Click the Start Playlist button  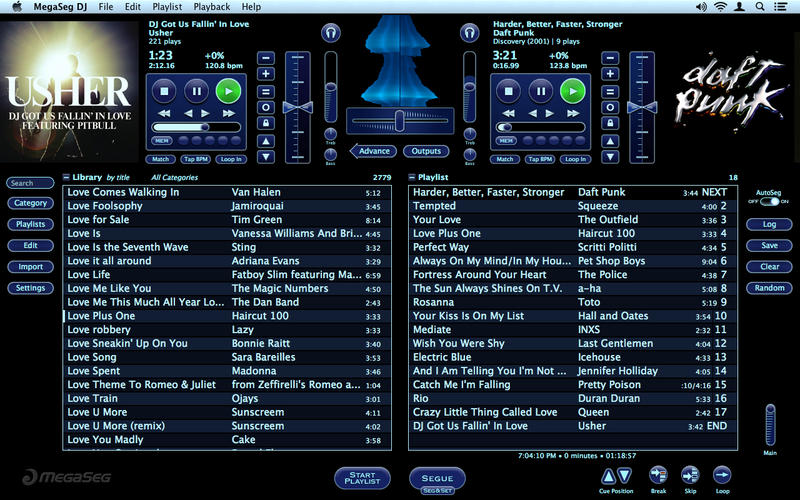point(361,478)
